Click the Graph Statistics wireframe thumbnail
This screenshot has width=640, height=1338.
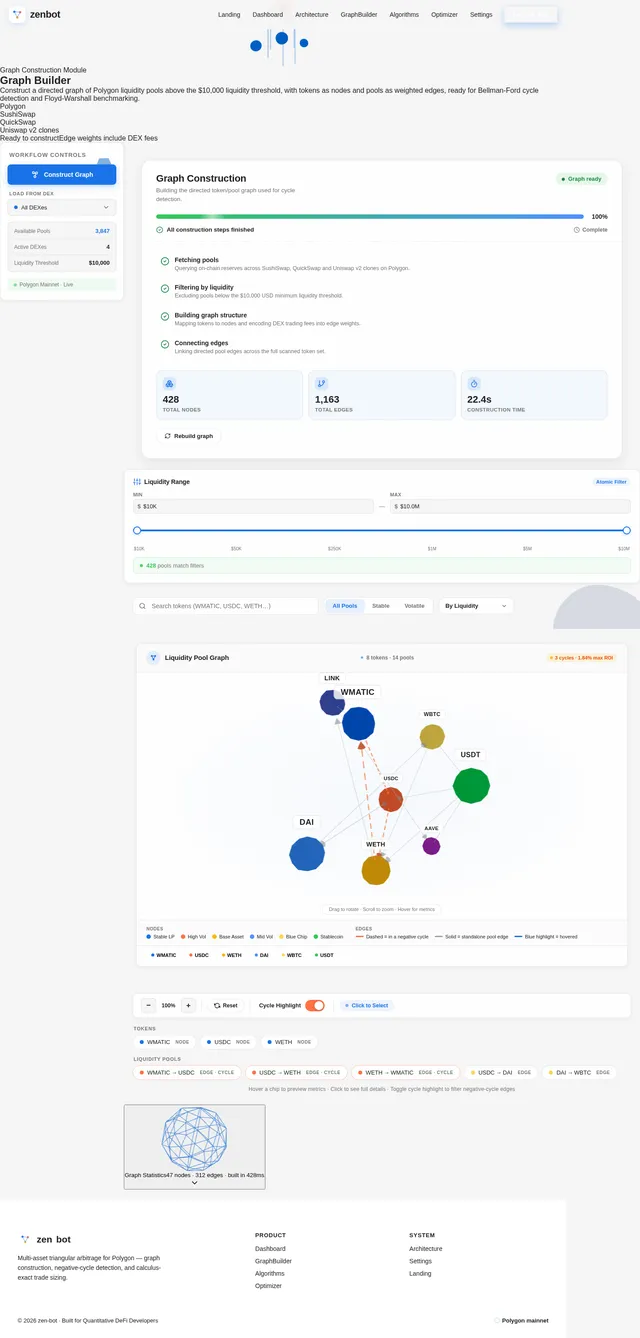194,1138
